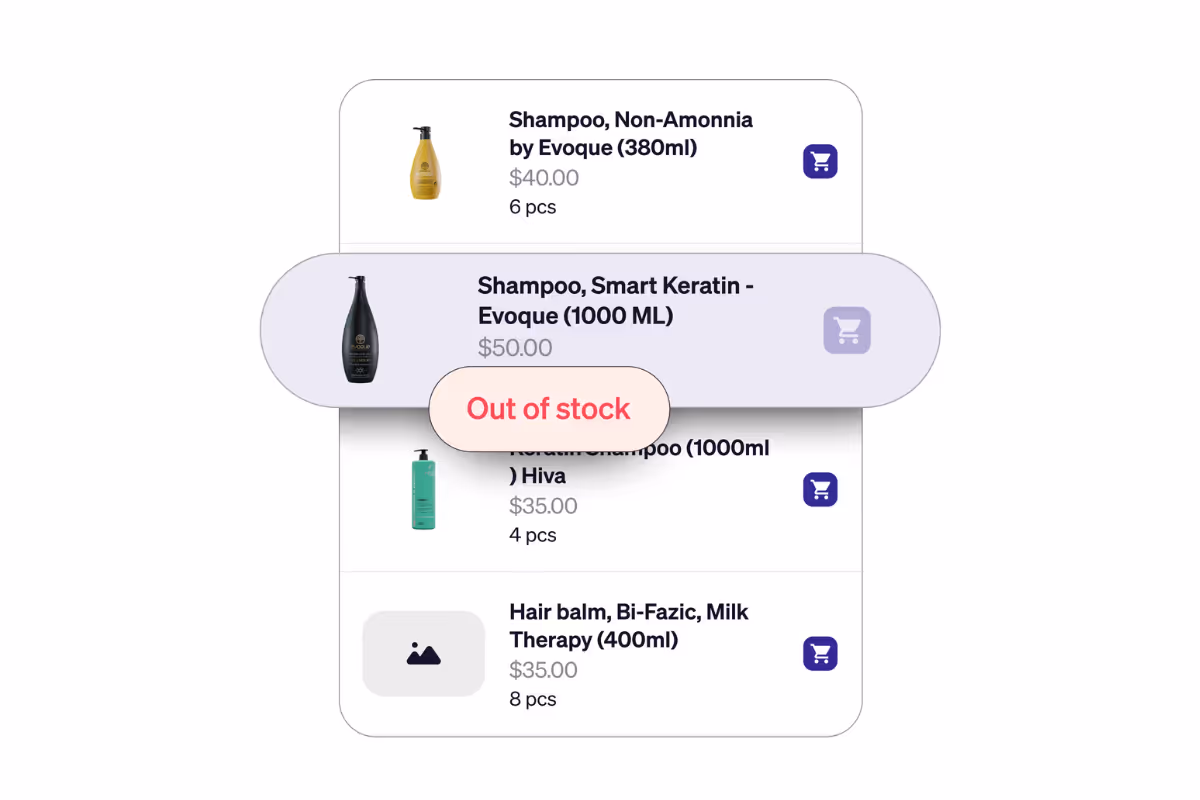Image resolution: width=1200 pixels, height=800 pixels.
Task: Click the image placeholder icon for Hair balm
Action: pos(423,652)
